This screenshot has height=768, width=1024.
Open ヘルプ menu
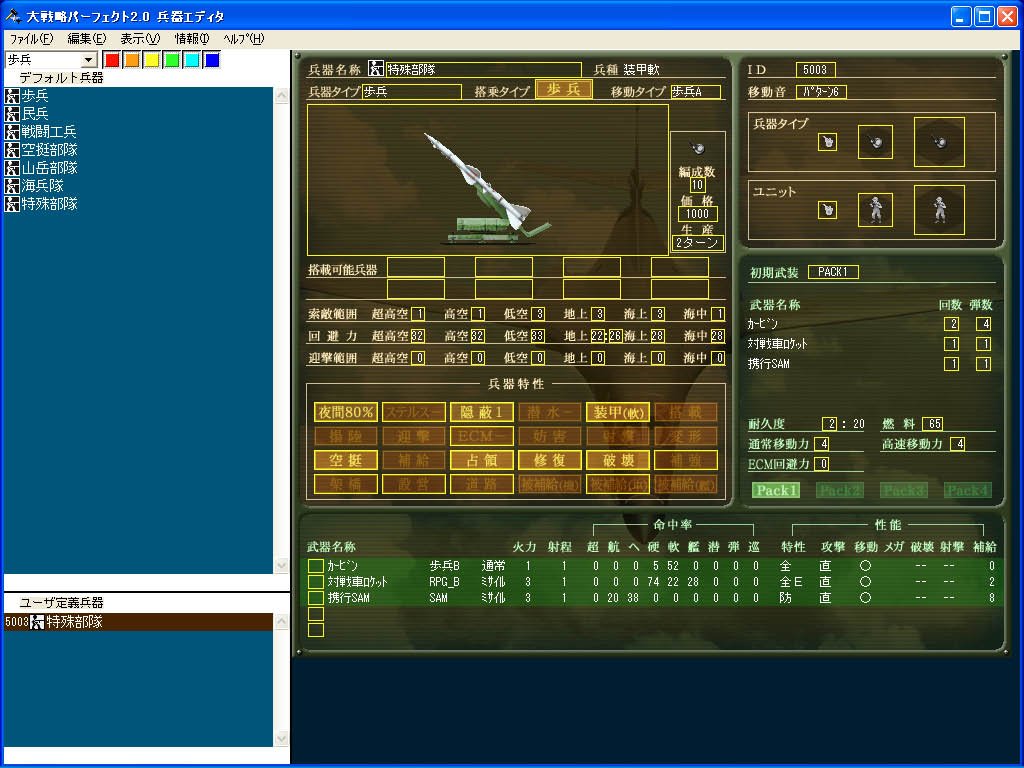tap(243, 39)
